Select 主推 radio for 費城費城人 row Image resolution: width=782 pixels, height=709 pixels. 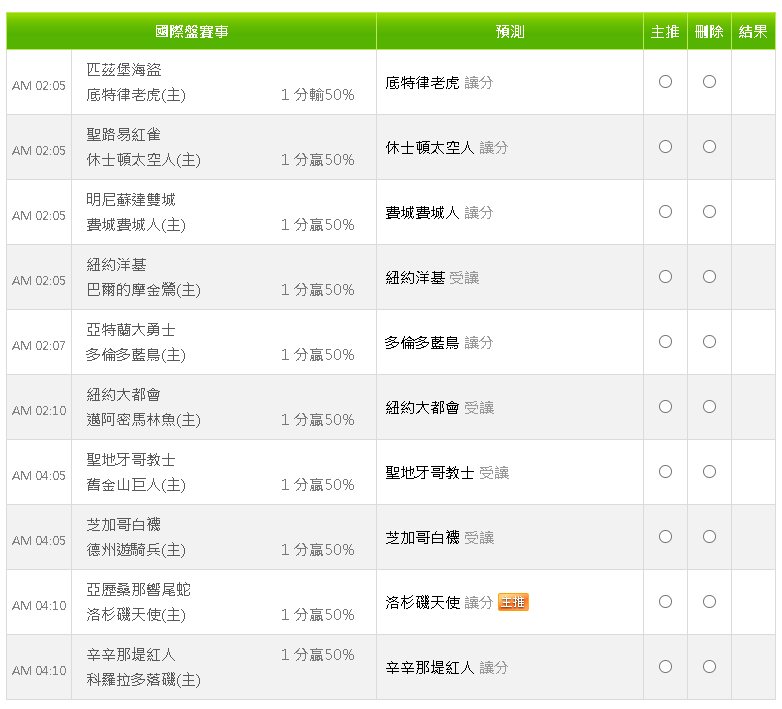[665, 212]
